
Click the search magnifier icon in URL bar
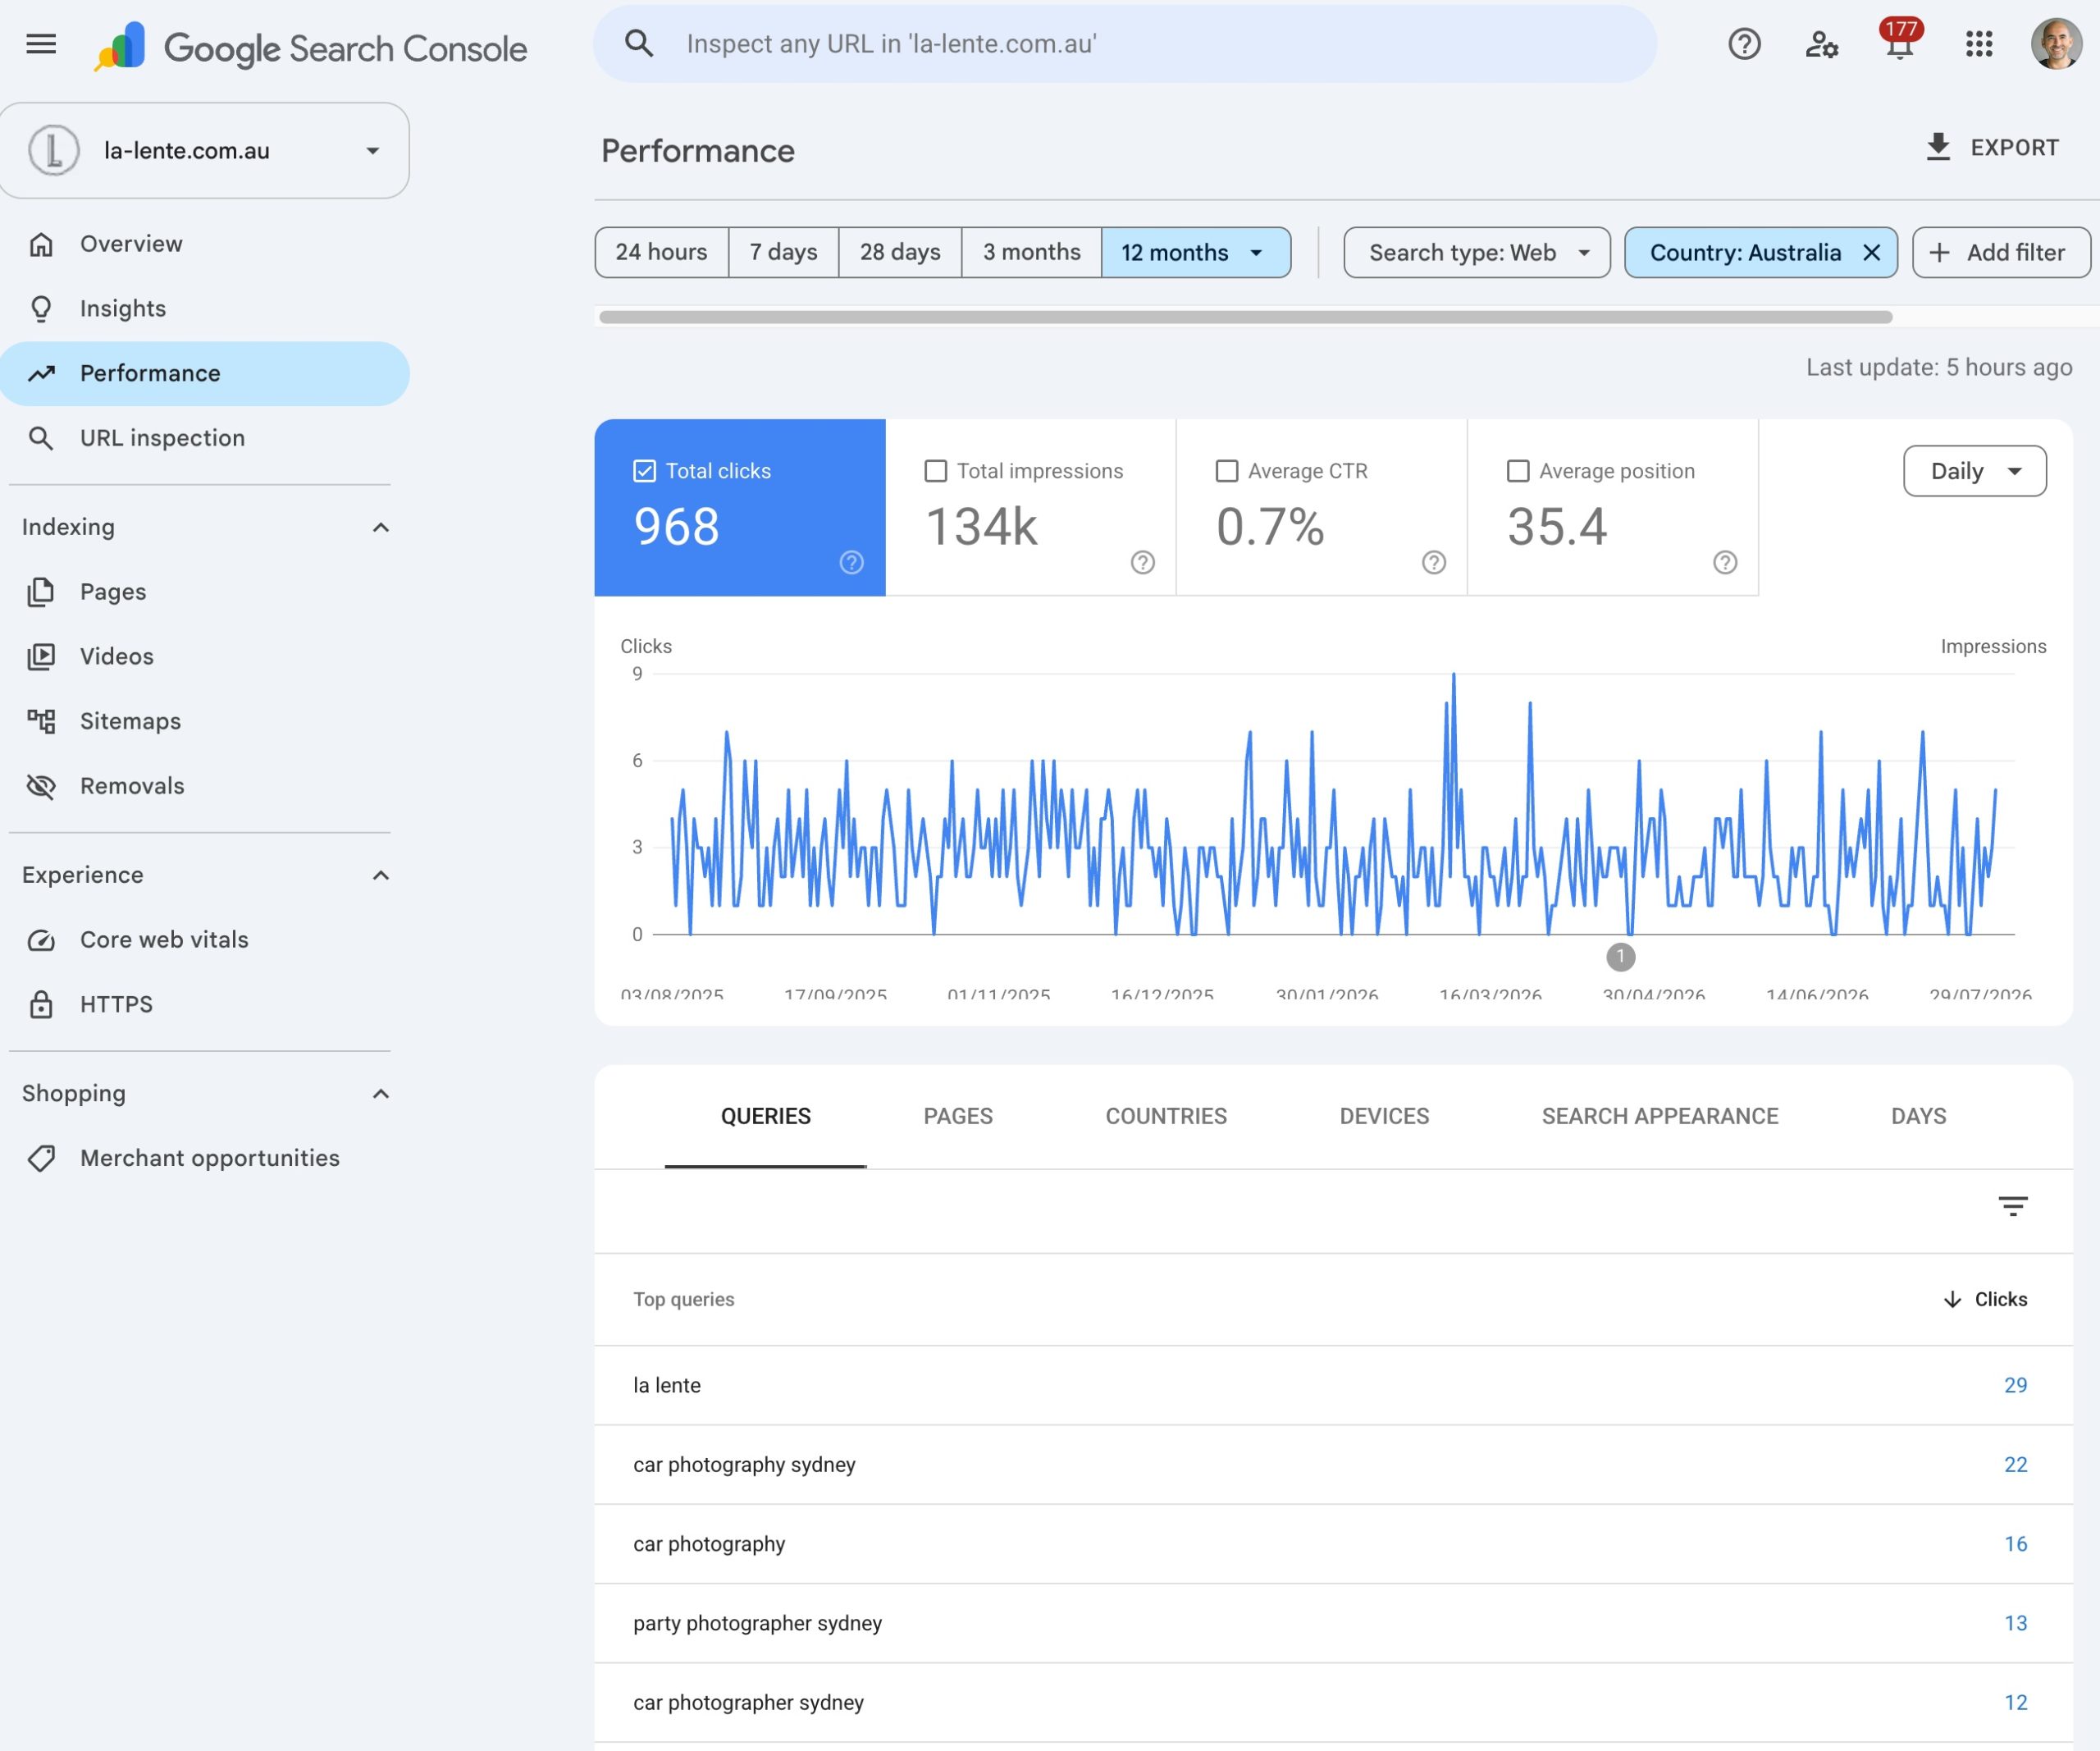point(639,43)
